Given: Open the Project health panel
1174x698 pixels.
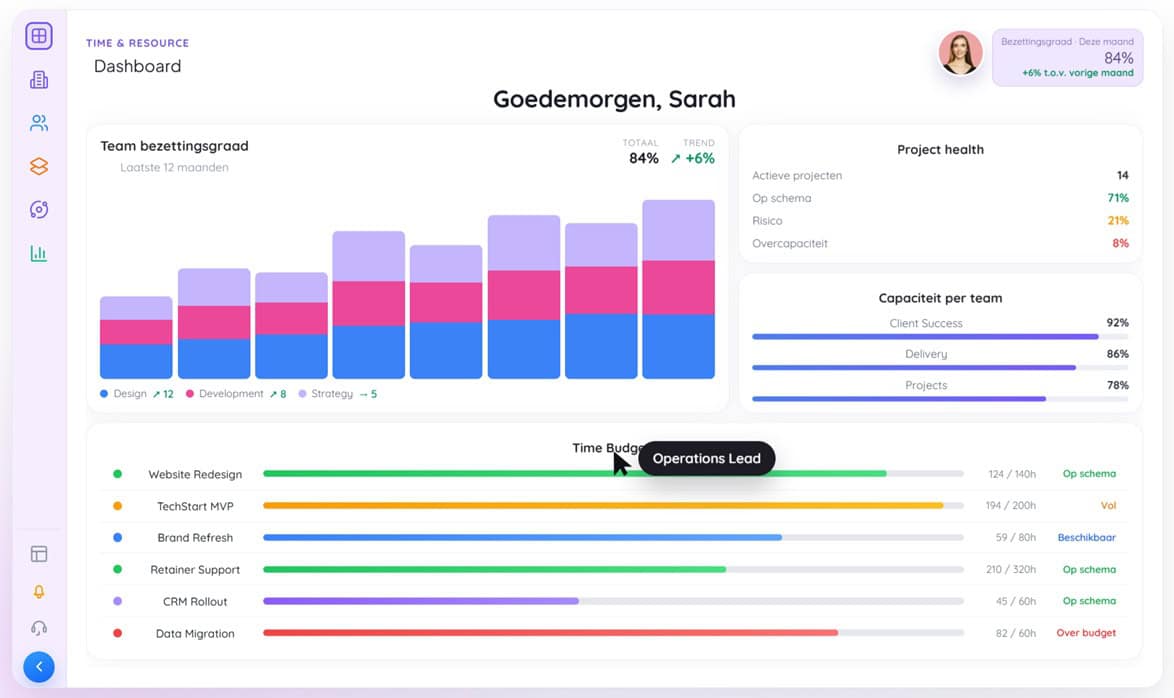Looking at the screenshot, I should [x=940, y=149].
